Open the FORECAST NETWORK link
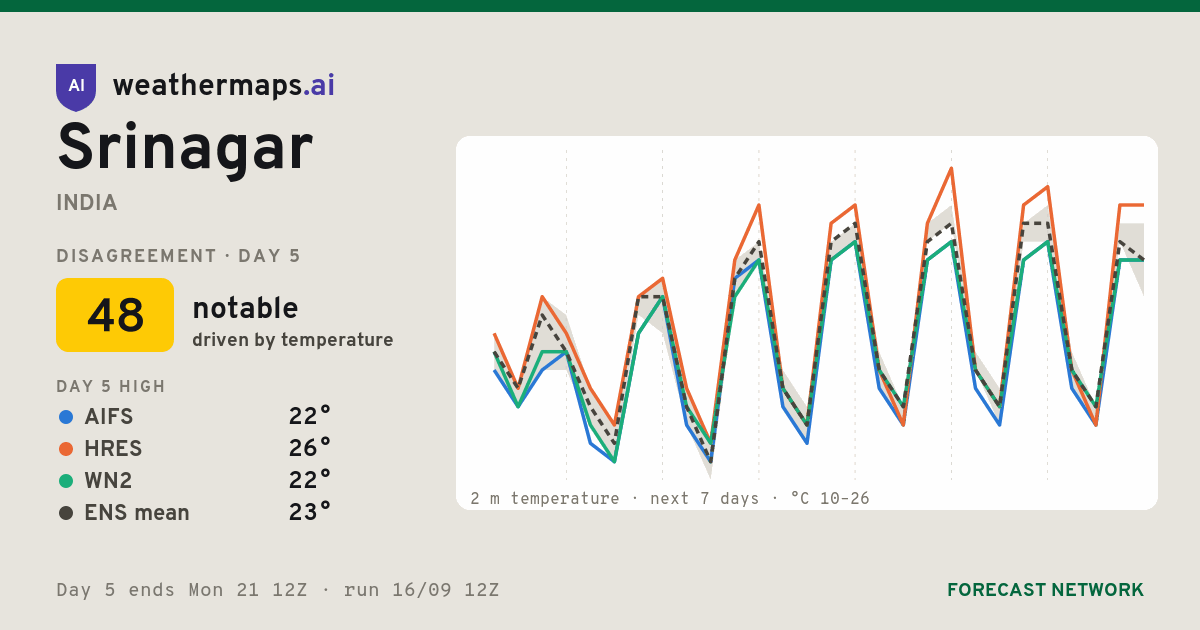Screen dimensions: 1200x630 click(x=1045, y=590)
